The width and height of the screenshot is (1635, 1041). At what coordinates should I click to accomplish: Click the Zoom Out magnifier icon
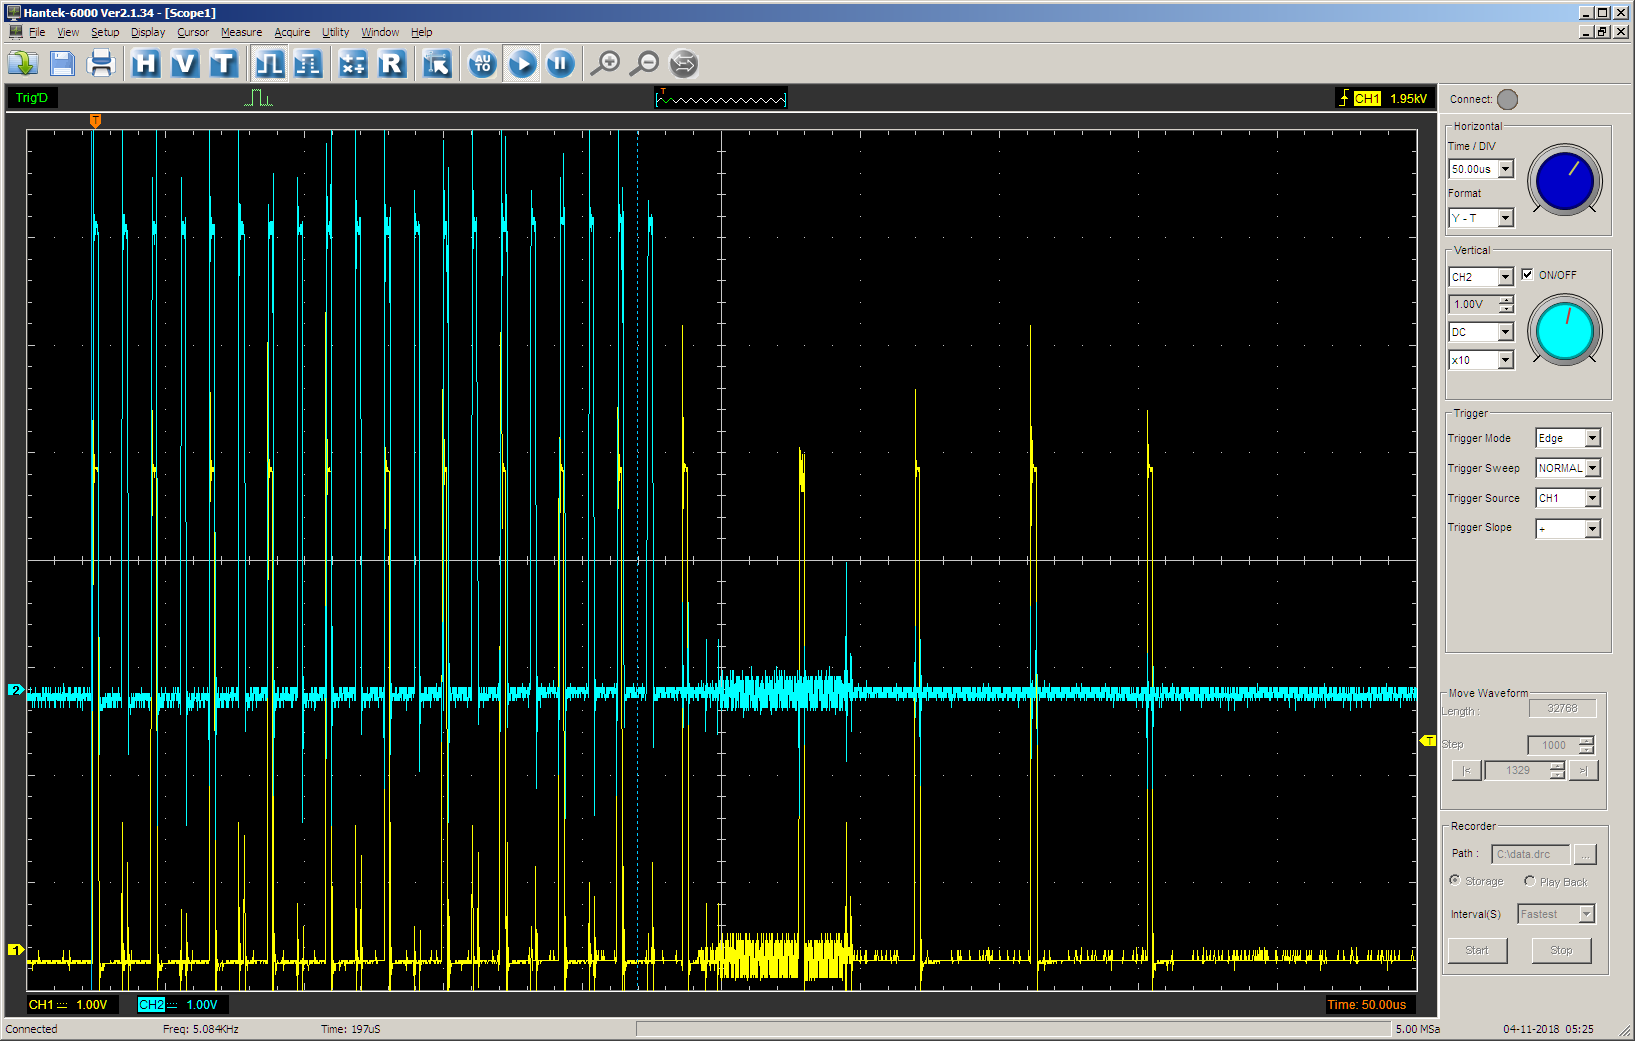(x=645, y=64)
